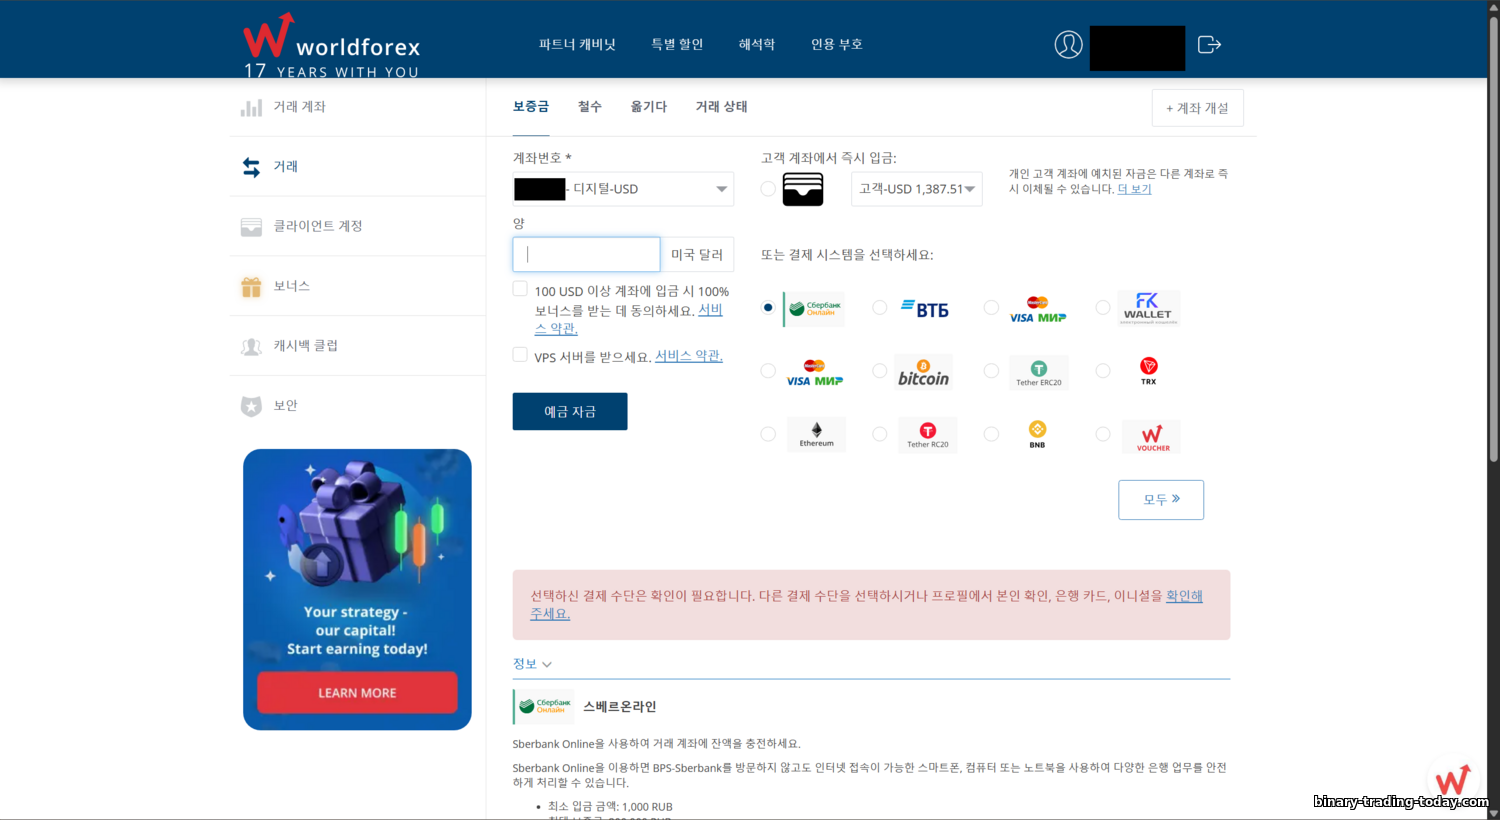Open the client USD 1,387.51 dropdown
1500x820 pixels.
click(916, 189)
